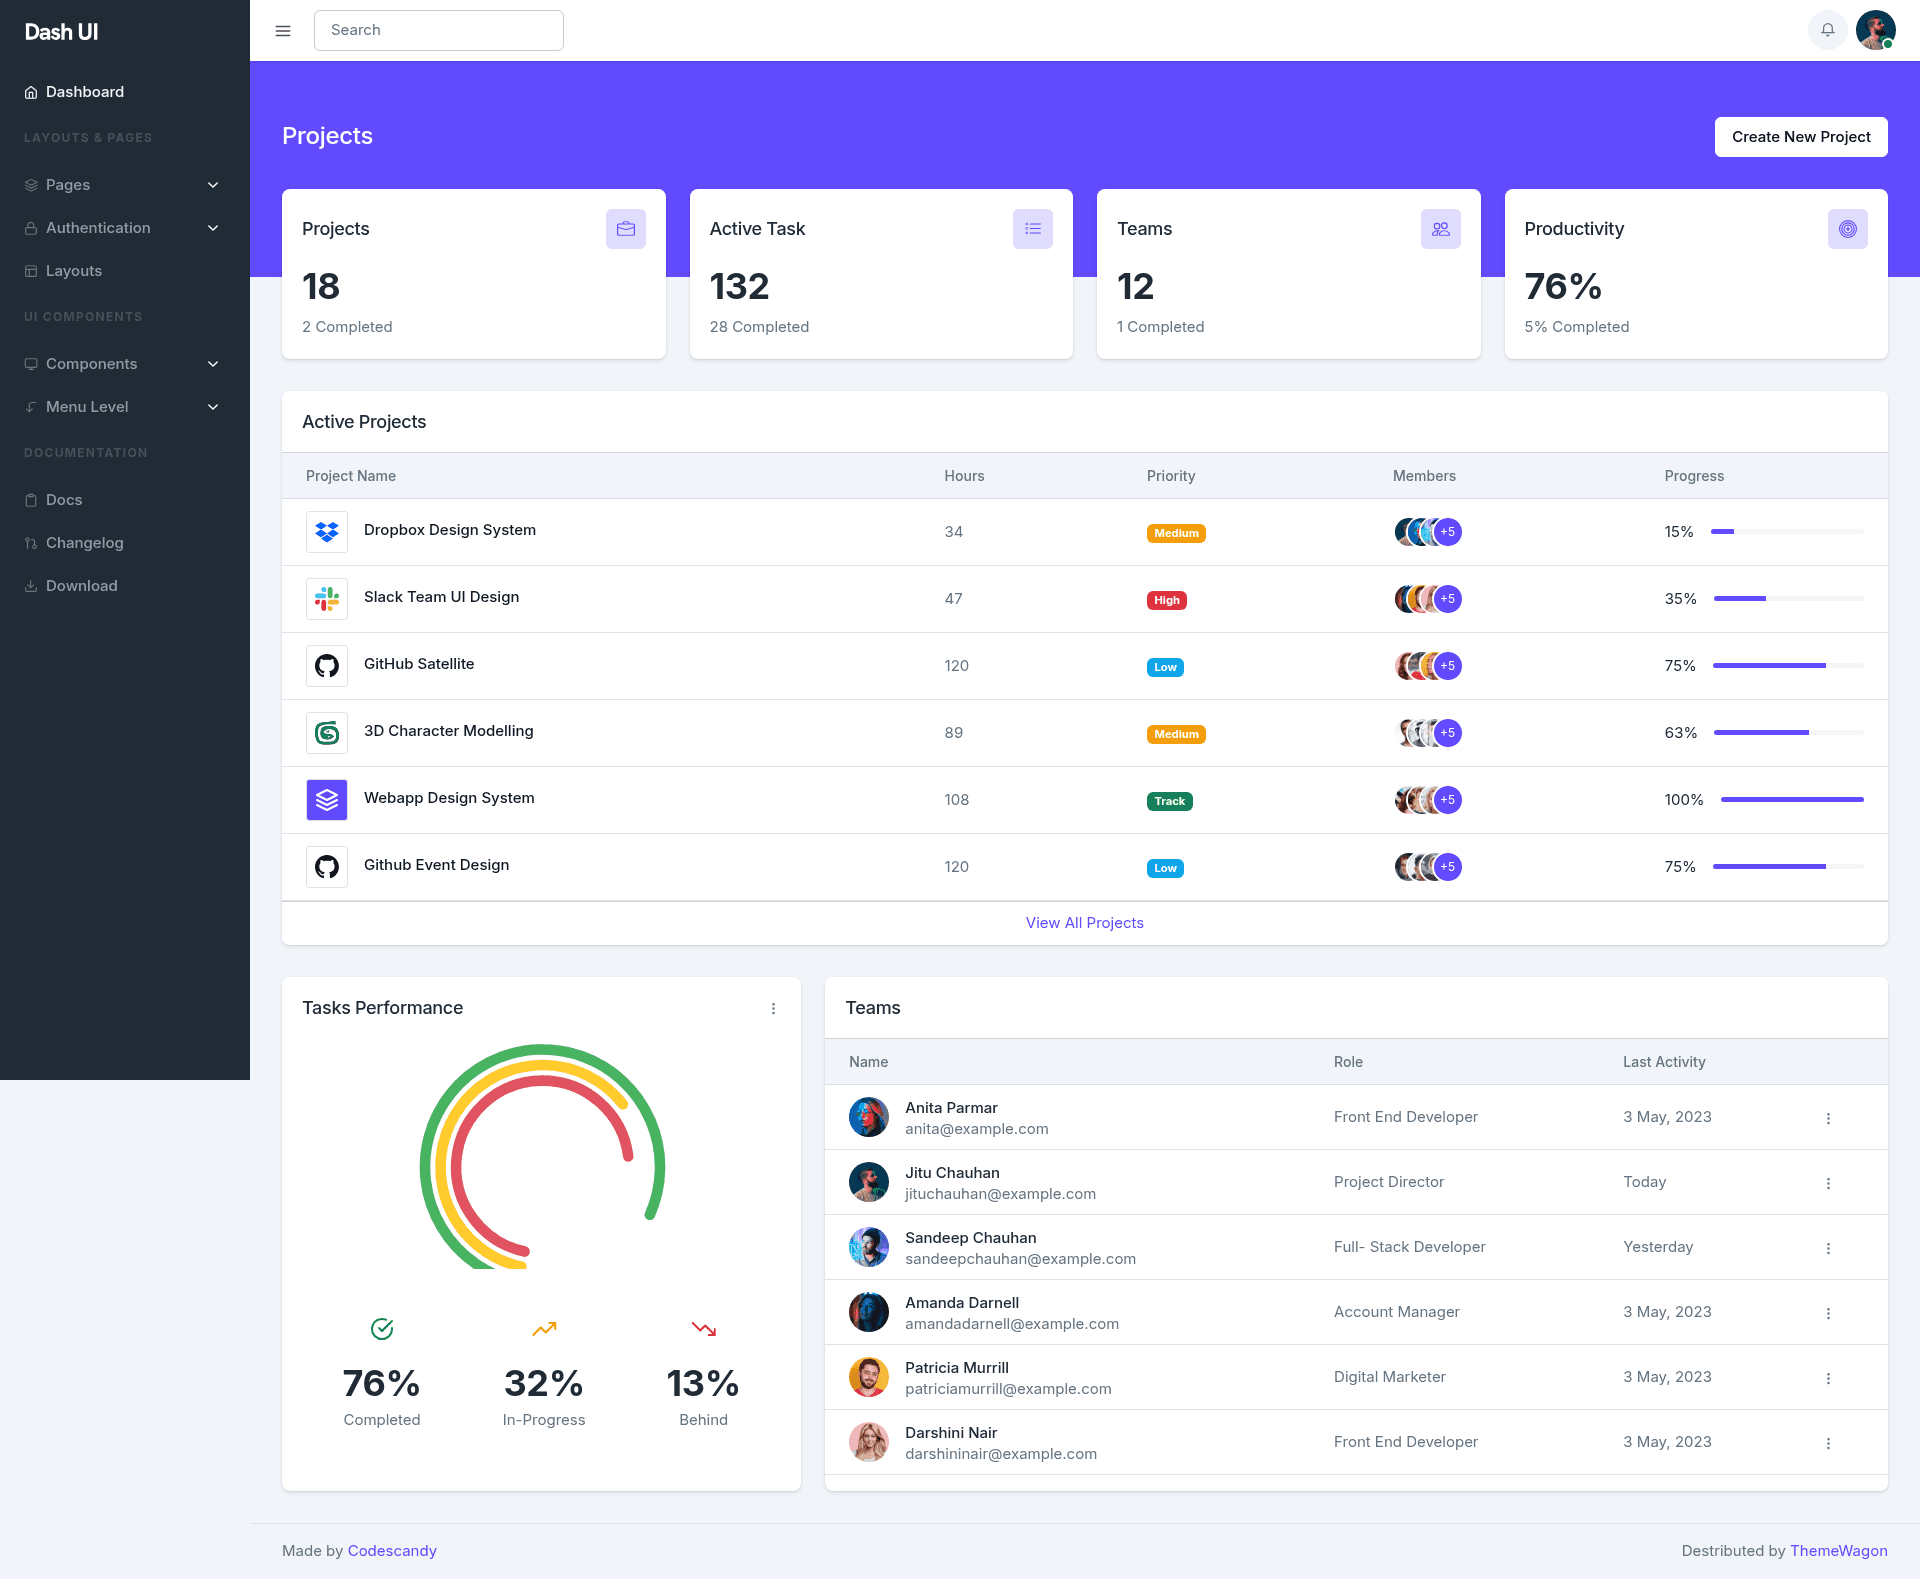
Task: Click the target icon on Productivity card
Action: coord(1848,229)
